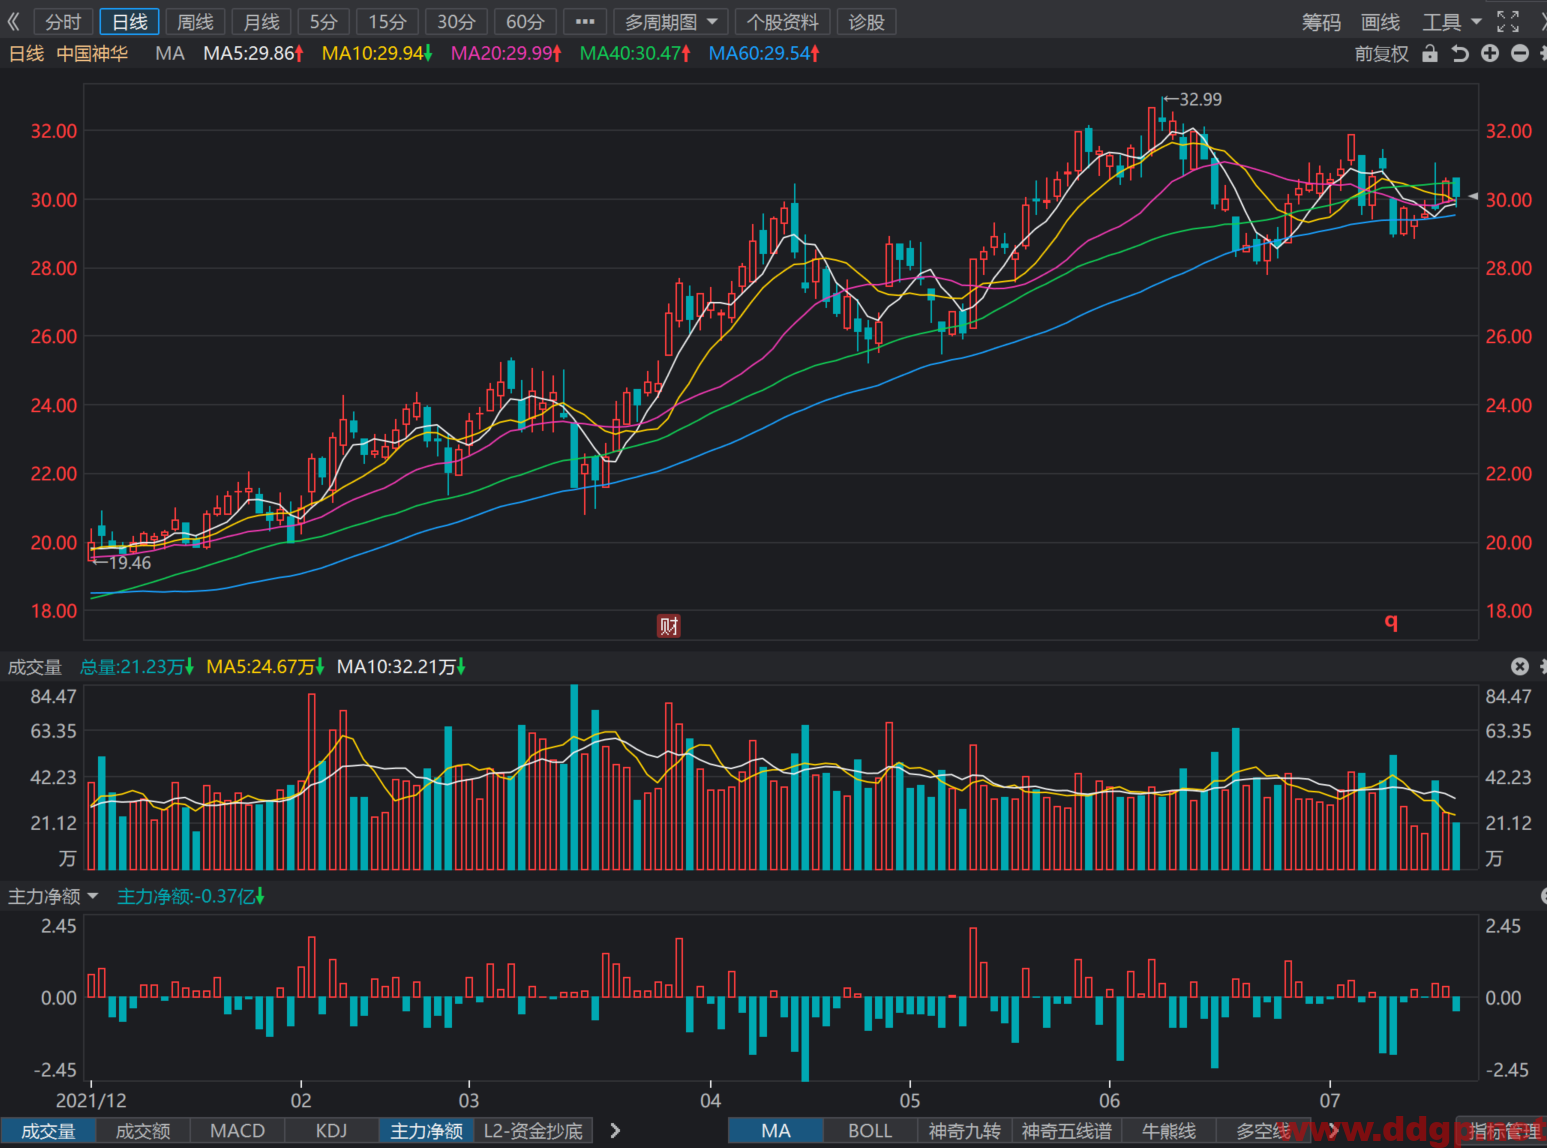1547x1148 pixels.
Task: Close the 成交量 volume indicator panel
Action: 1520,666
